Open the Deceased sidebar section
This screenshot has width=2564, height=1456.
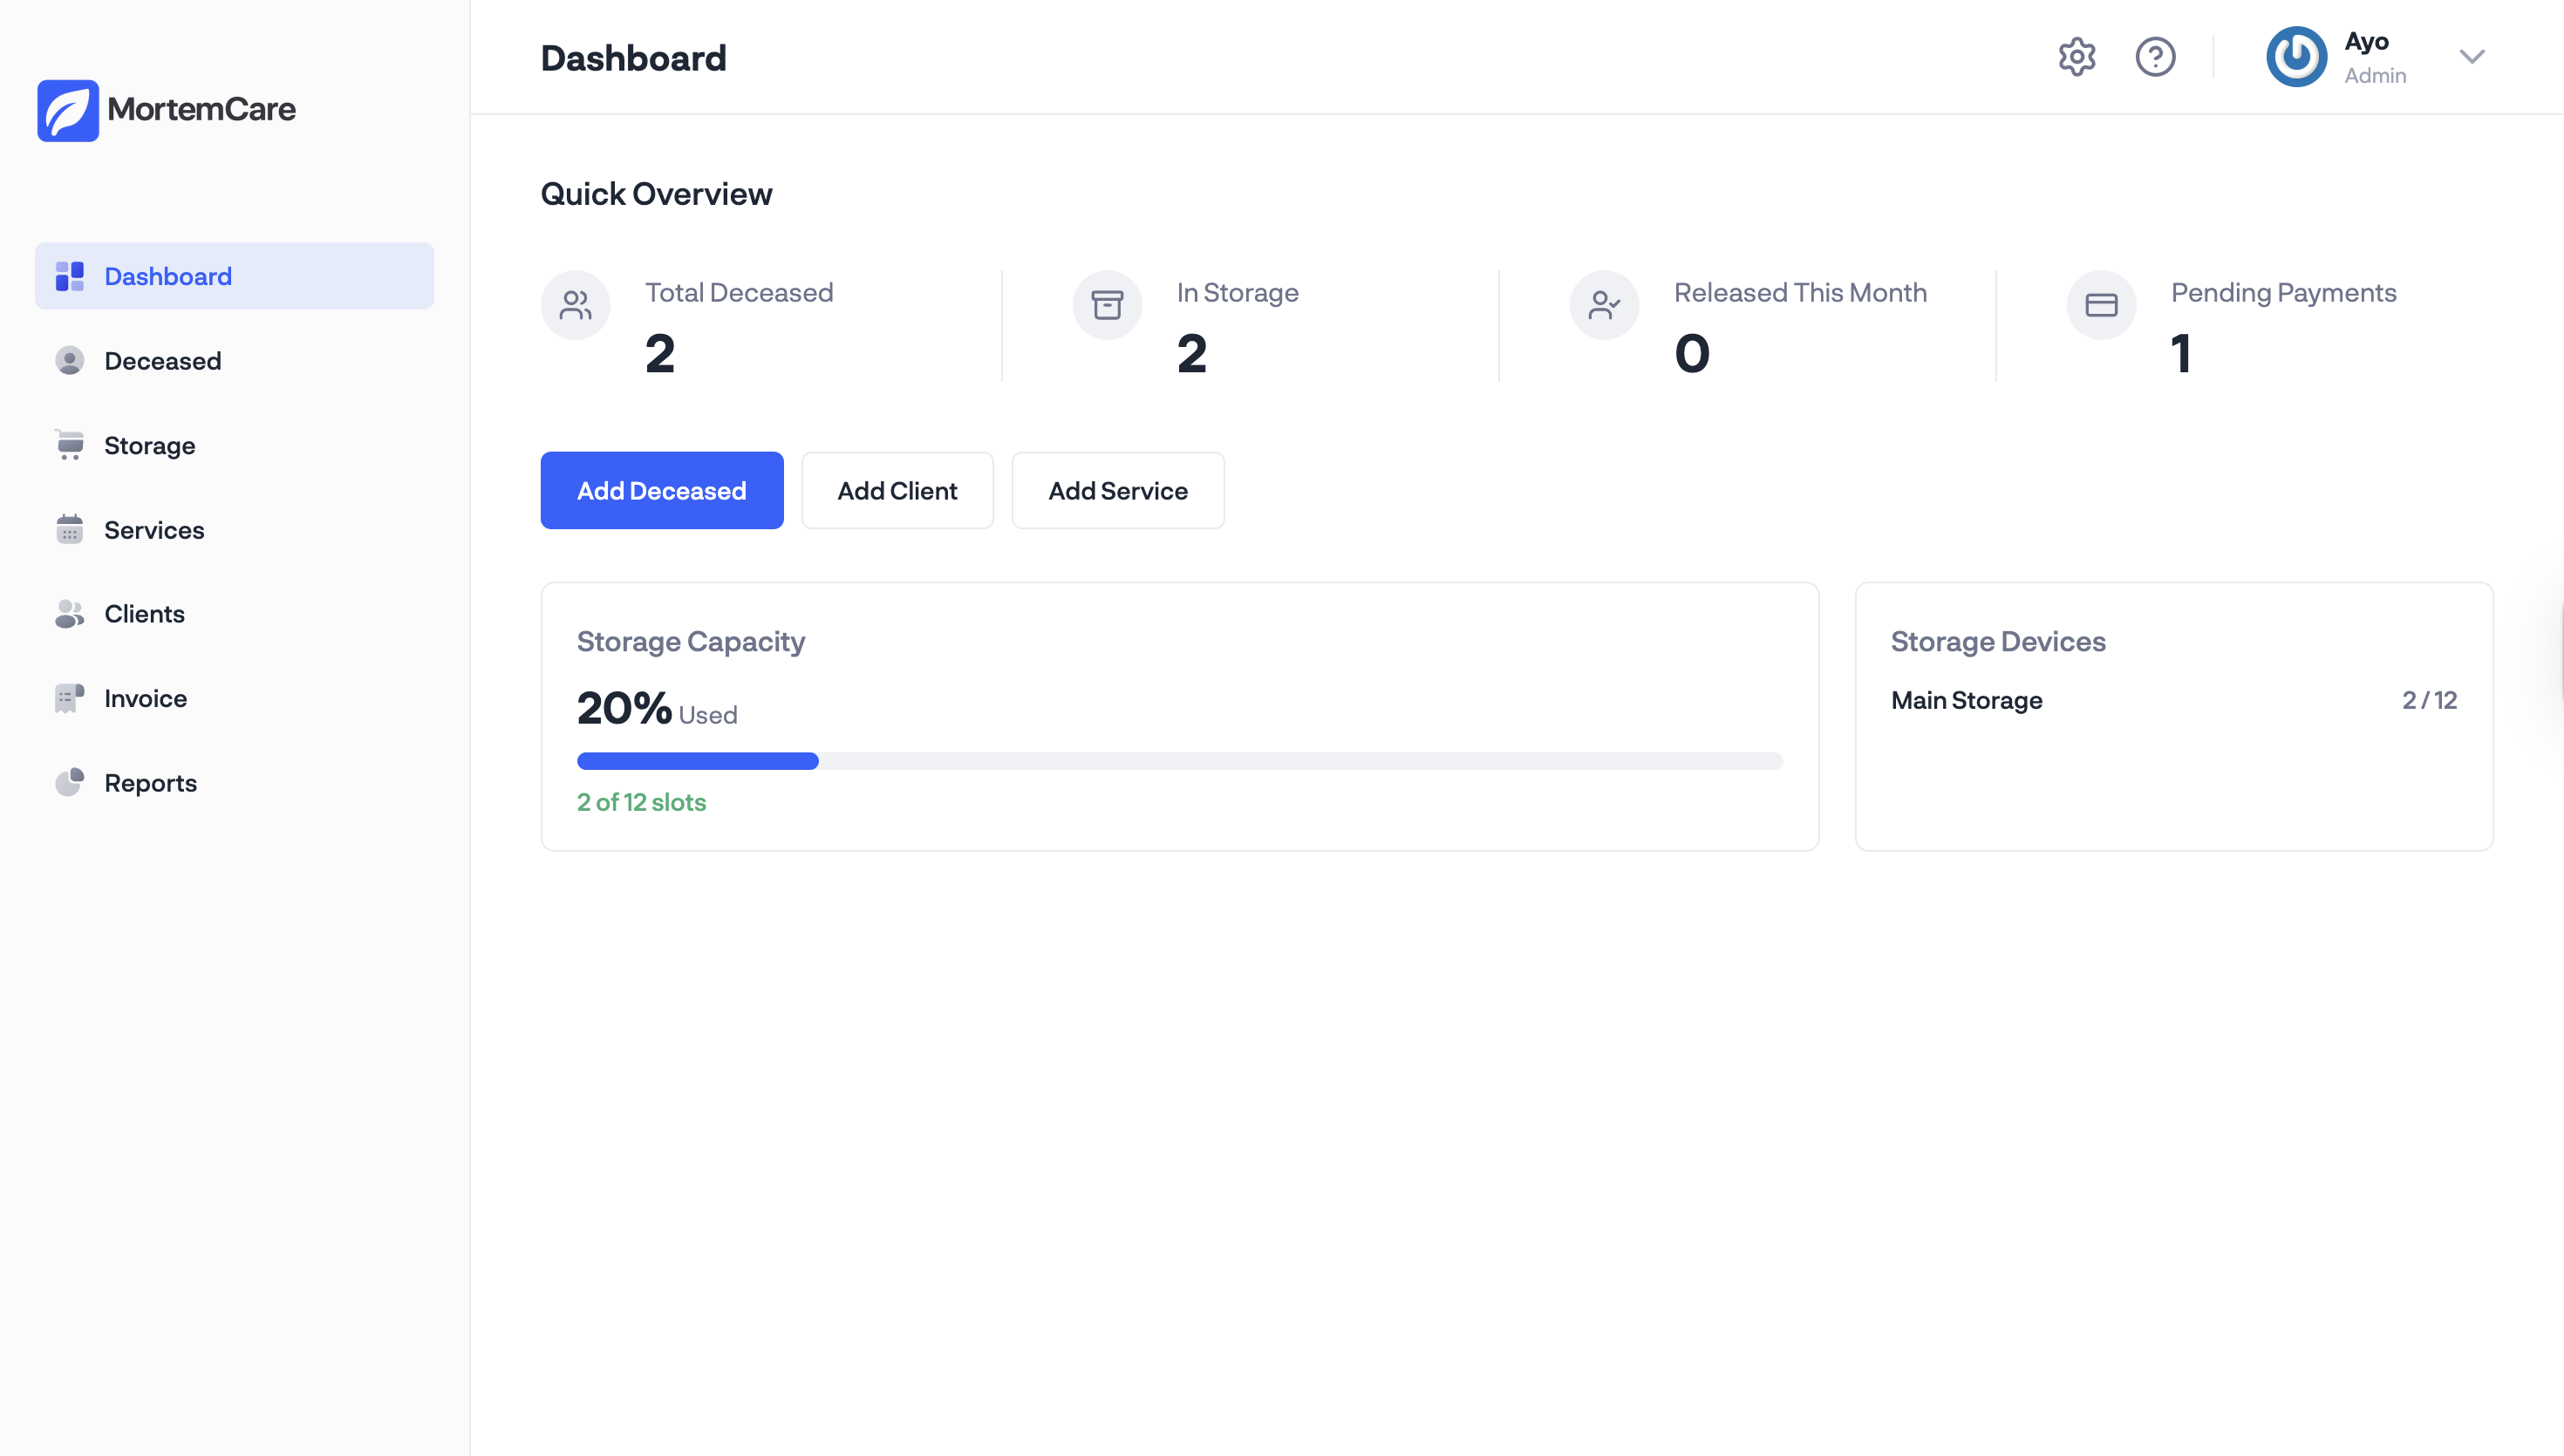click(x=162, y=361)
